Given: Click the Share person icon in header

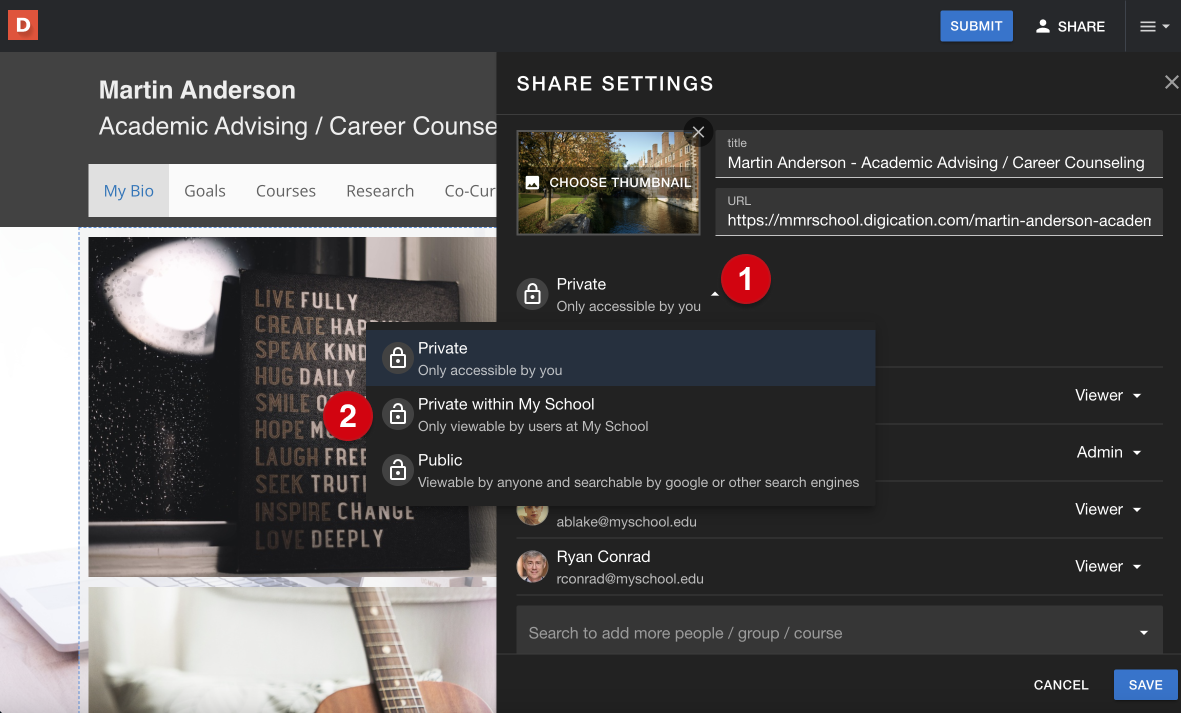Looking at the screenshot, I should pos(1042,26).
